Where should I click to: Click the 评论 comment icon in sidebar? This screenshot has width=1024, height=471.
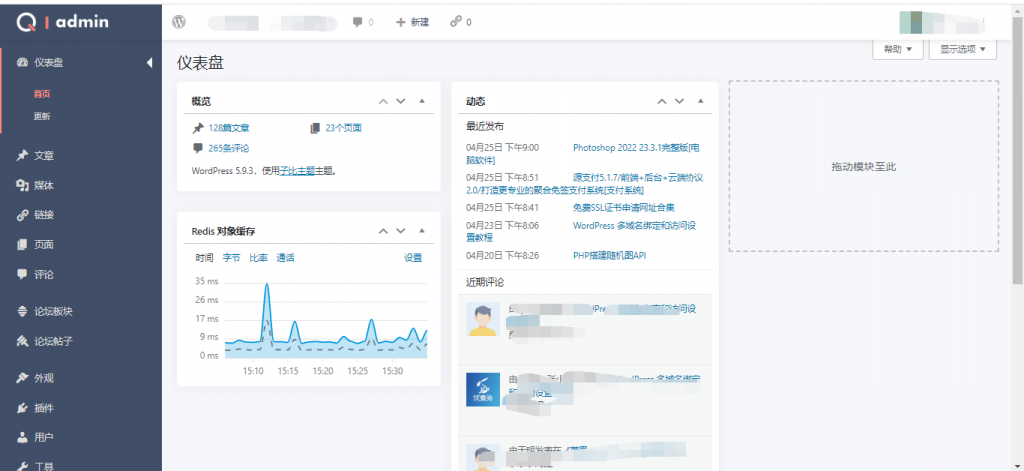pos(22,274)
